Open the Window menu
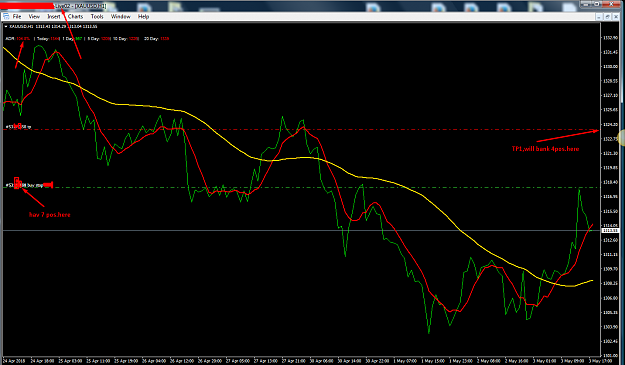 [120, 16]
